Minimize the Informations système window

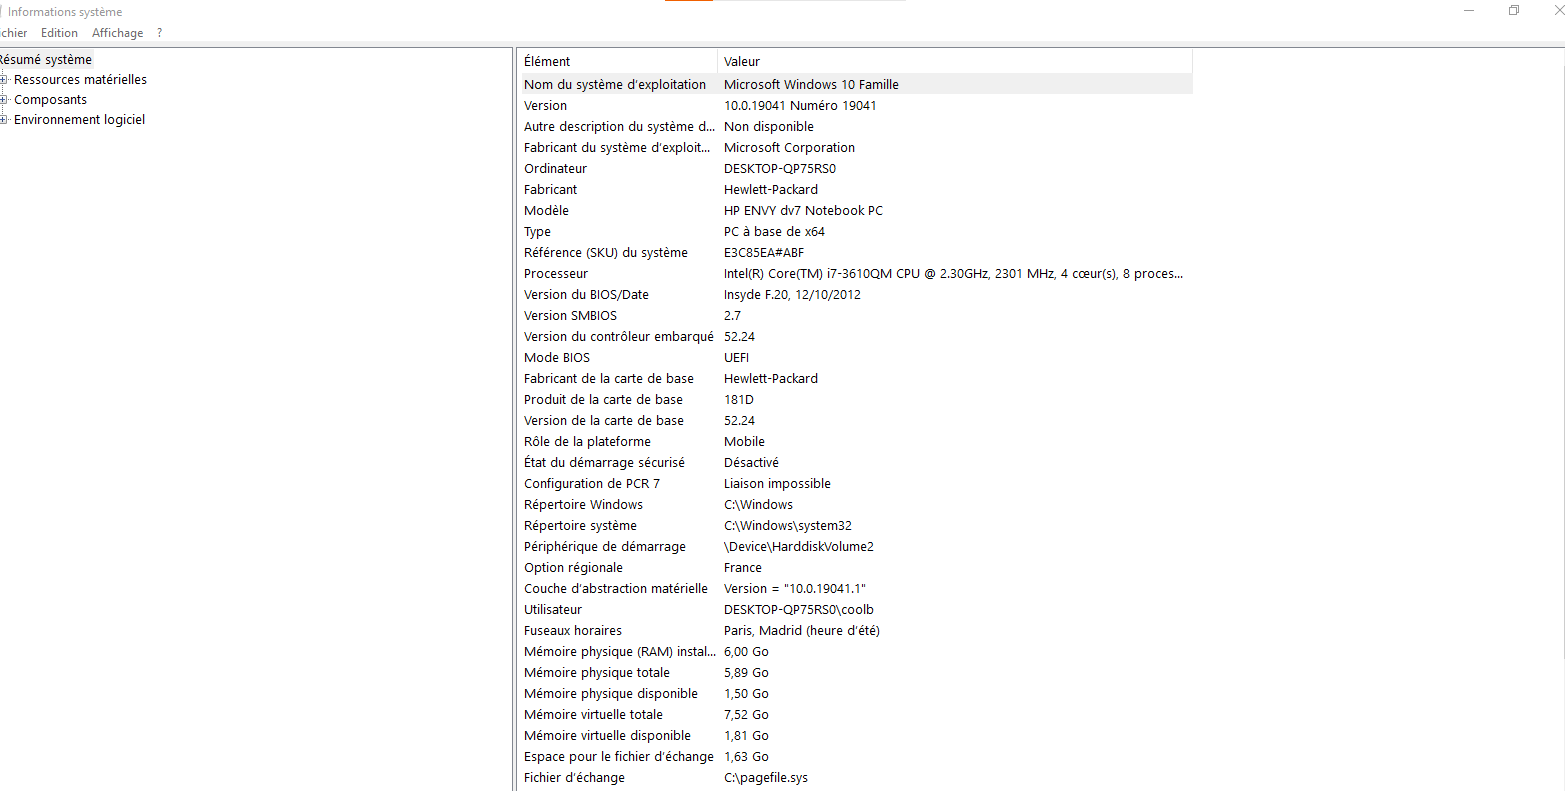pyautogui.click(x=1468, y=11)
